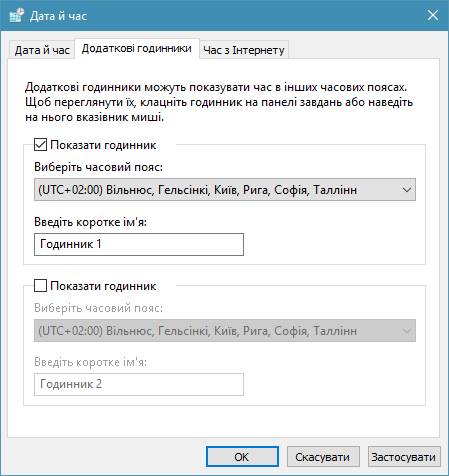Apply changes with Застосувати button
This screenshot has width=449, height=476.
tap(404, 457)
